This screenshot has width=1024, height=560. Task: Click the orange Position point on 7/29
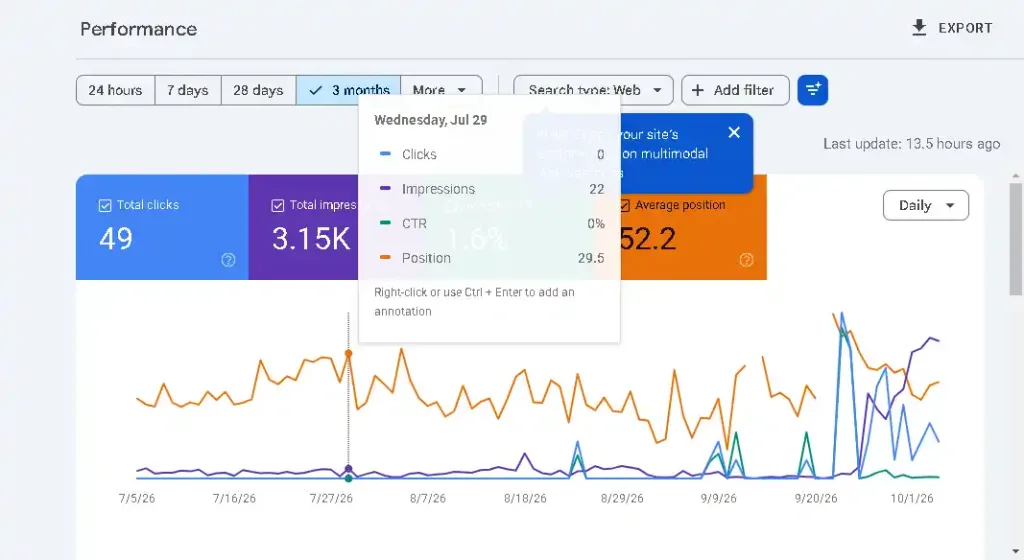click(x=348, y=353)
